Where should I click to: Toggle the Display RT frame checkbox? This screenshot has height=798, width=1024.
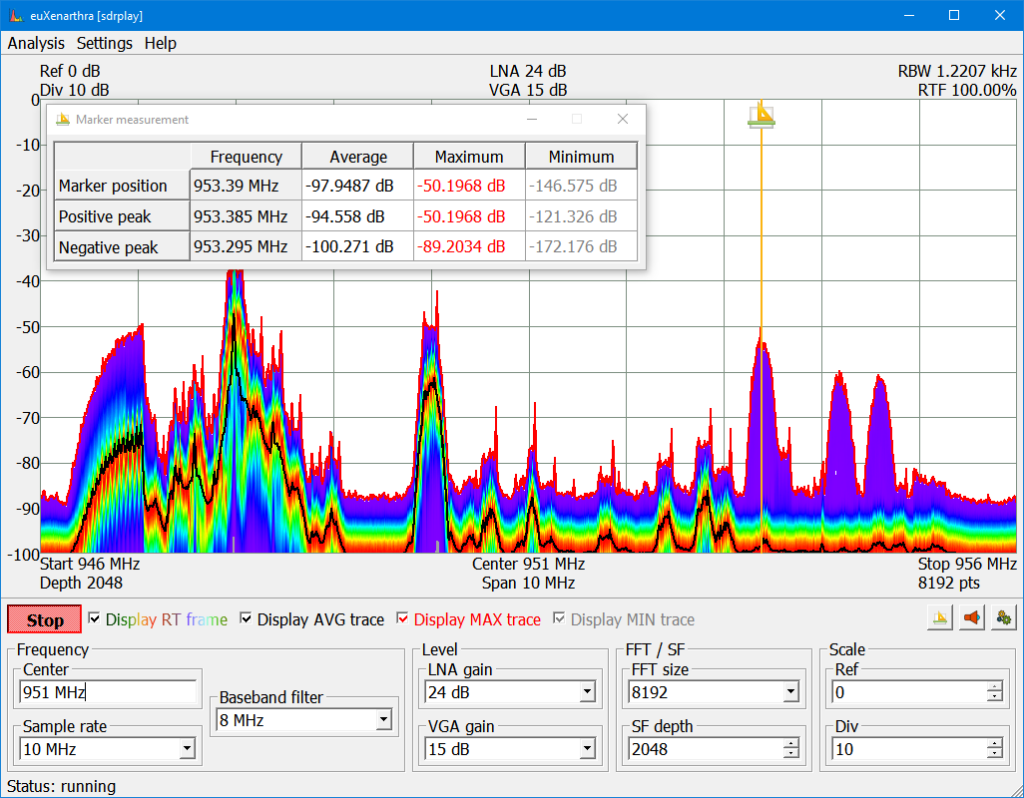[95, 618]
